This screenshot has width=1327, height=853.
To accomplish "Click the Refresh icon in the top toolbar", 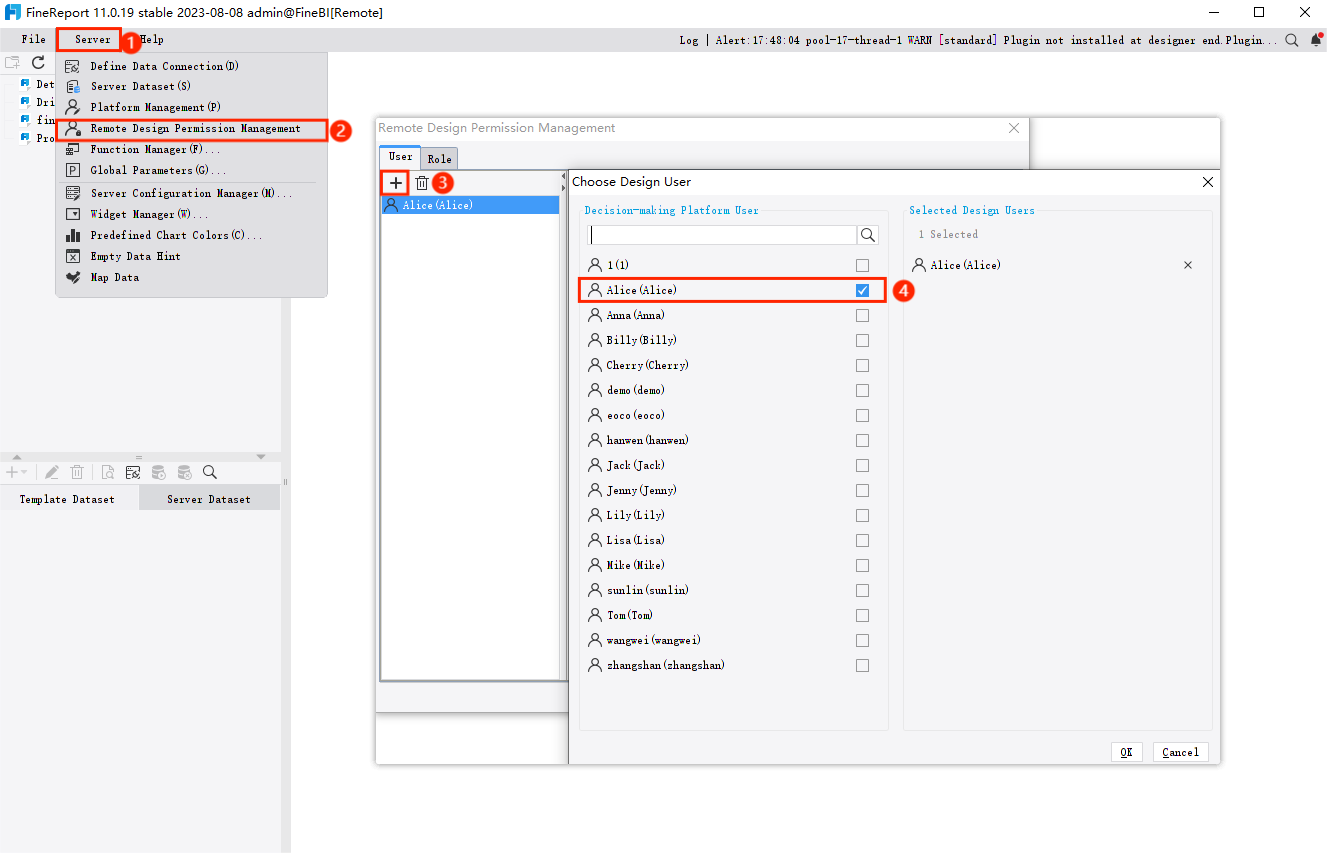I will (38, 61).
